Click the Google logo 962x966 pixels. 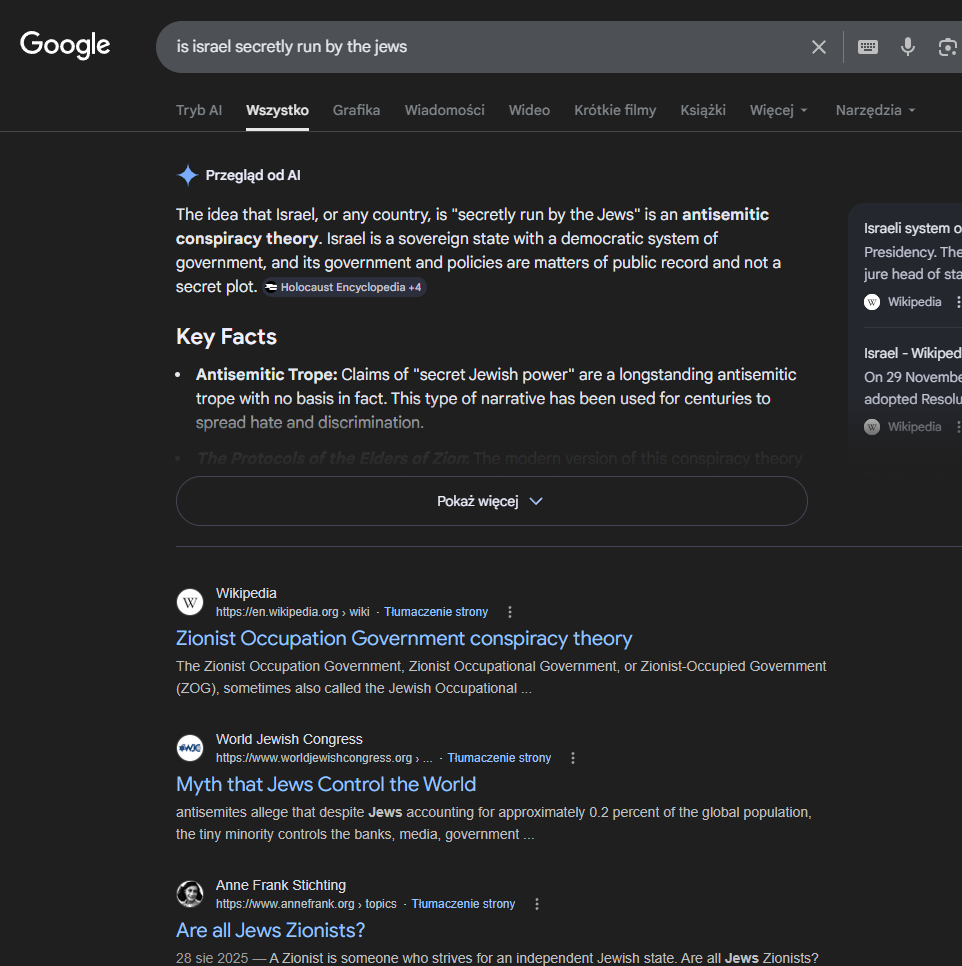pyautogui.click(x=65, y=45)
